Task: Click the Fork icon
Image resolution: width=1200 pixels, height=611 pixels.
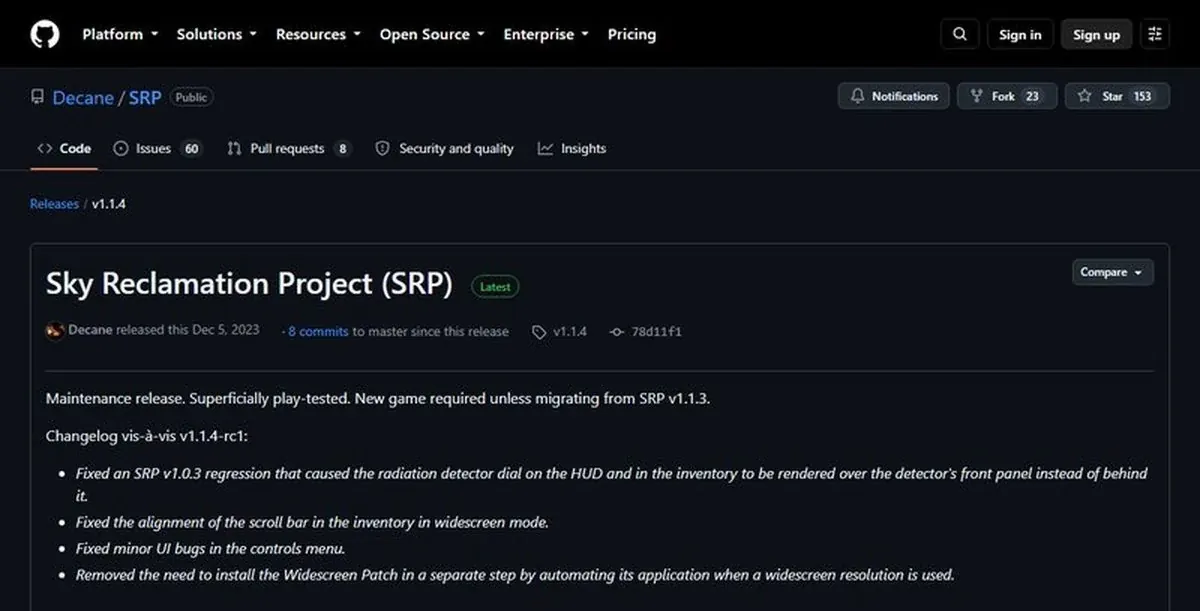Action: tap(977, 96)
